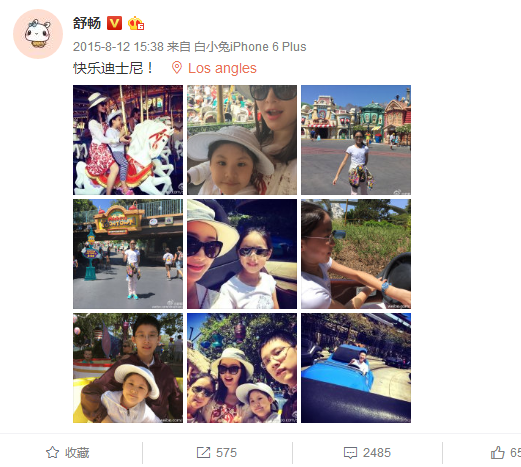Image resolution: width=521 pixels, height=467 pixels.
Task: Click the crown membership badge
Action: coord(136,23)
